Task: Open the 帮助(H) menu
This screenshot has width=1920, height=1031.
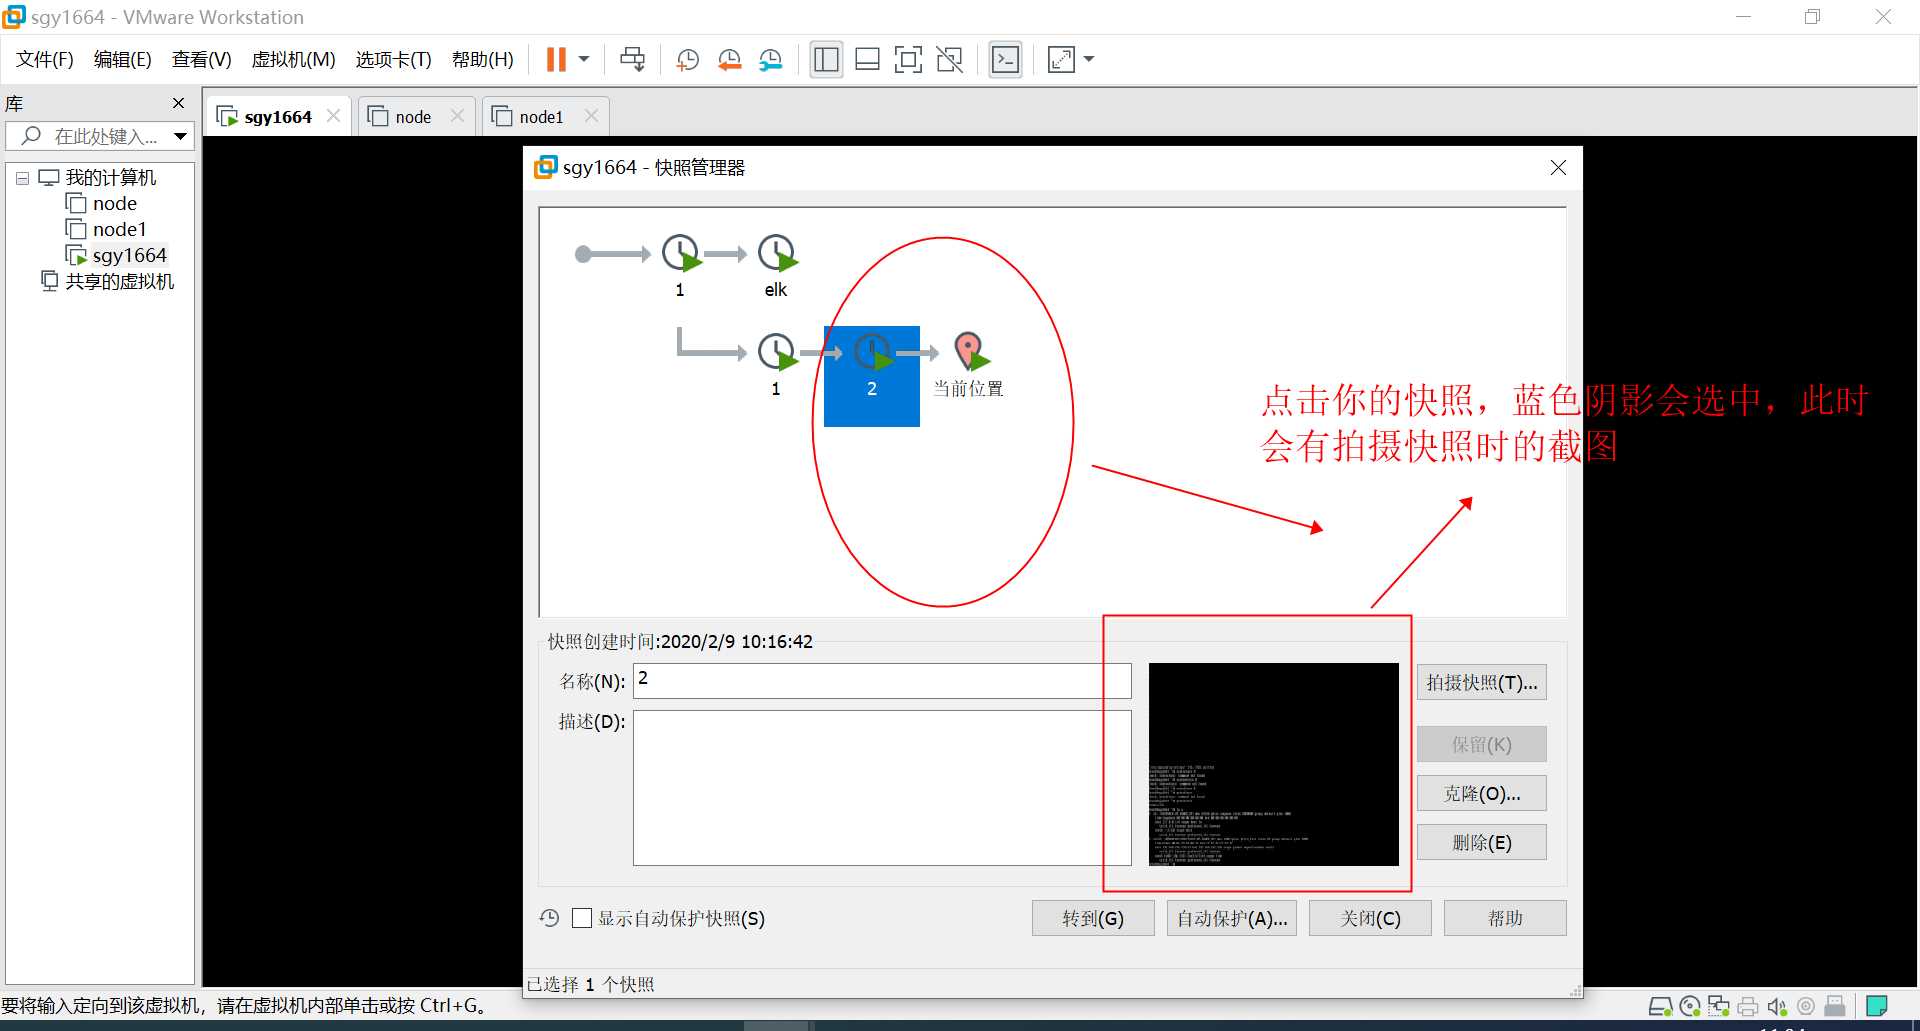Action: pyautogui.click(x=482, y=60)
